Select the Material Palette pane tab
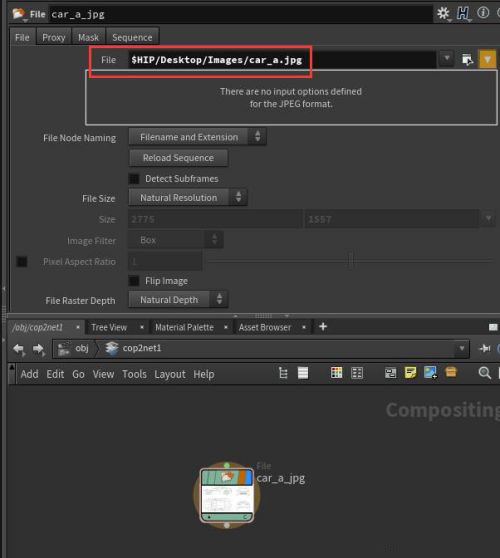Screen dimensions: 500x558 coord(184,327)
